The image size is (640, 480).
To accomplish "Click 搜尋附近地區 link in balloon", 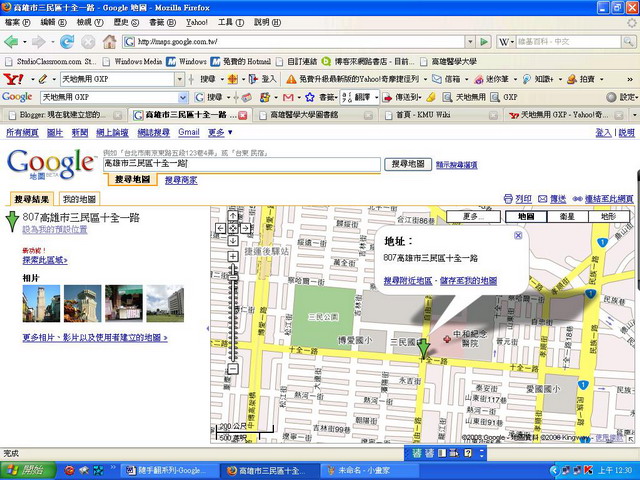I will (x=408, y=281).
